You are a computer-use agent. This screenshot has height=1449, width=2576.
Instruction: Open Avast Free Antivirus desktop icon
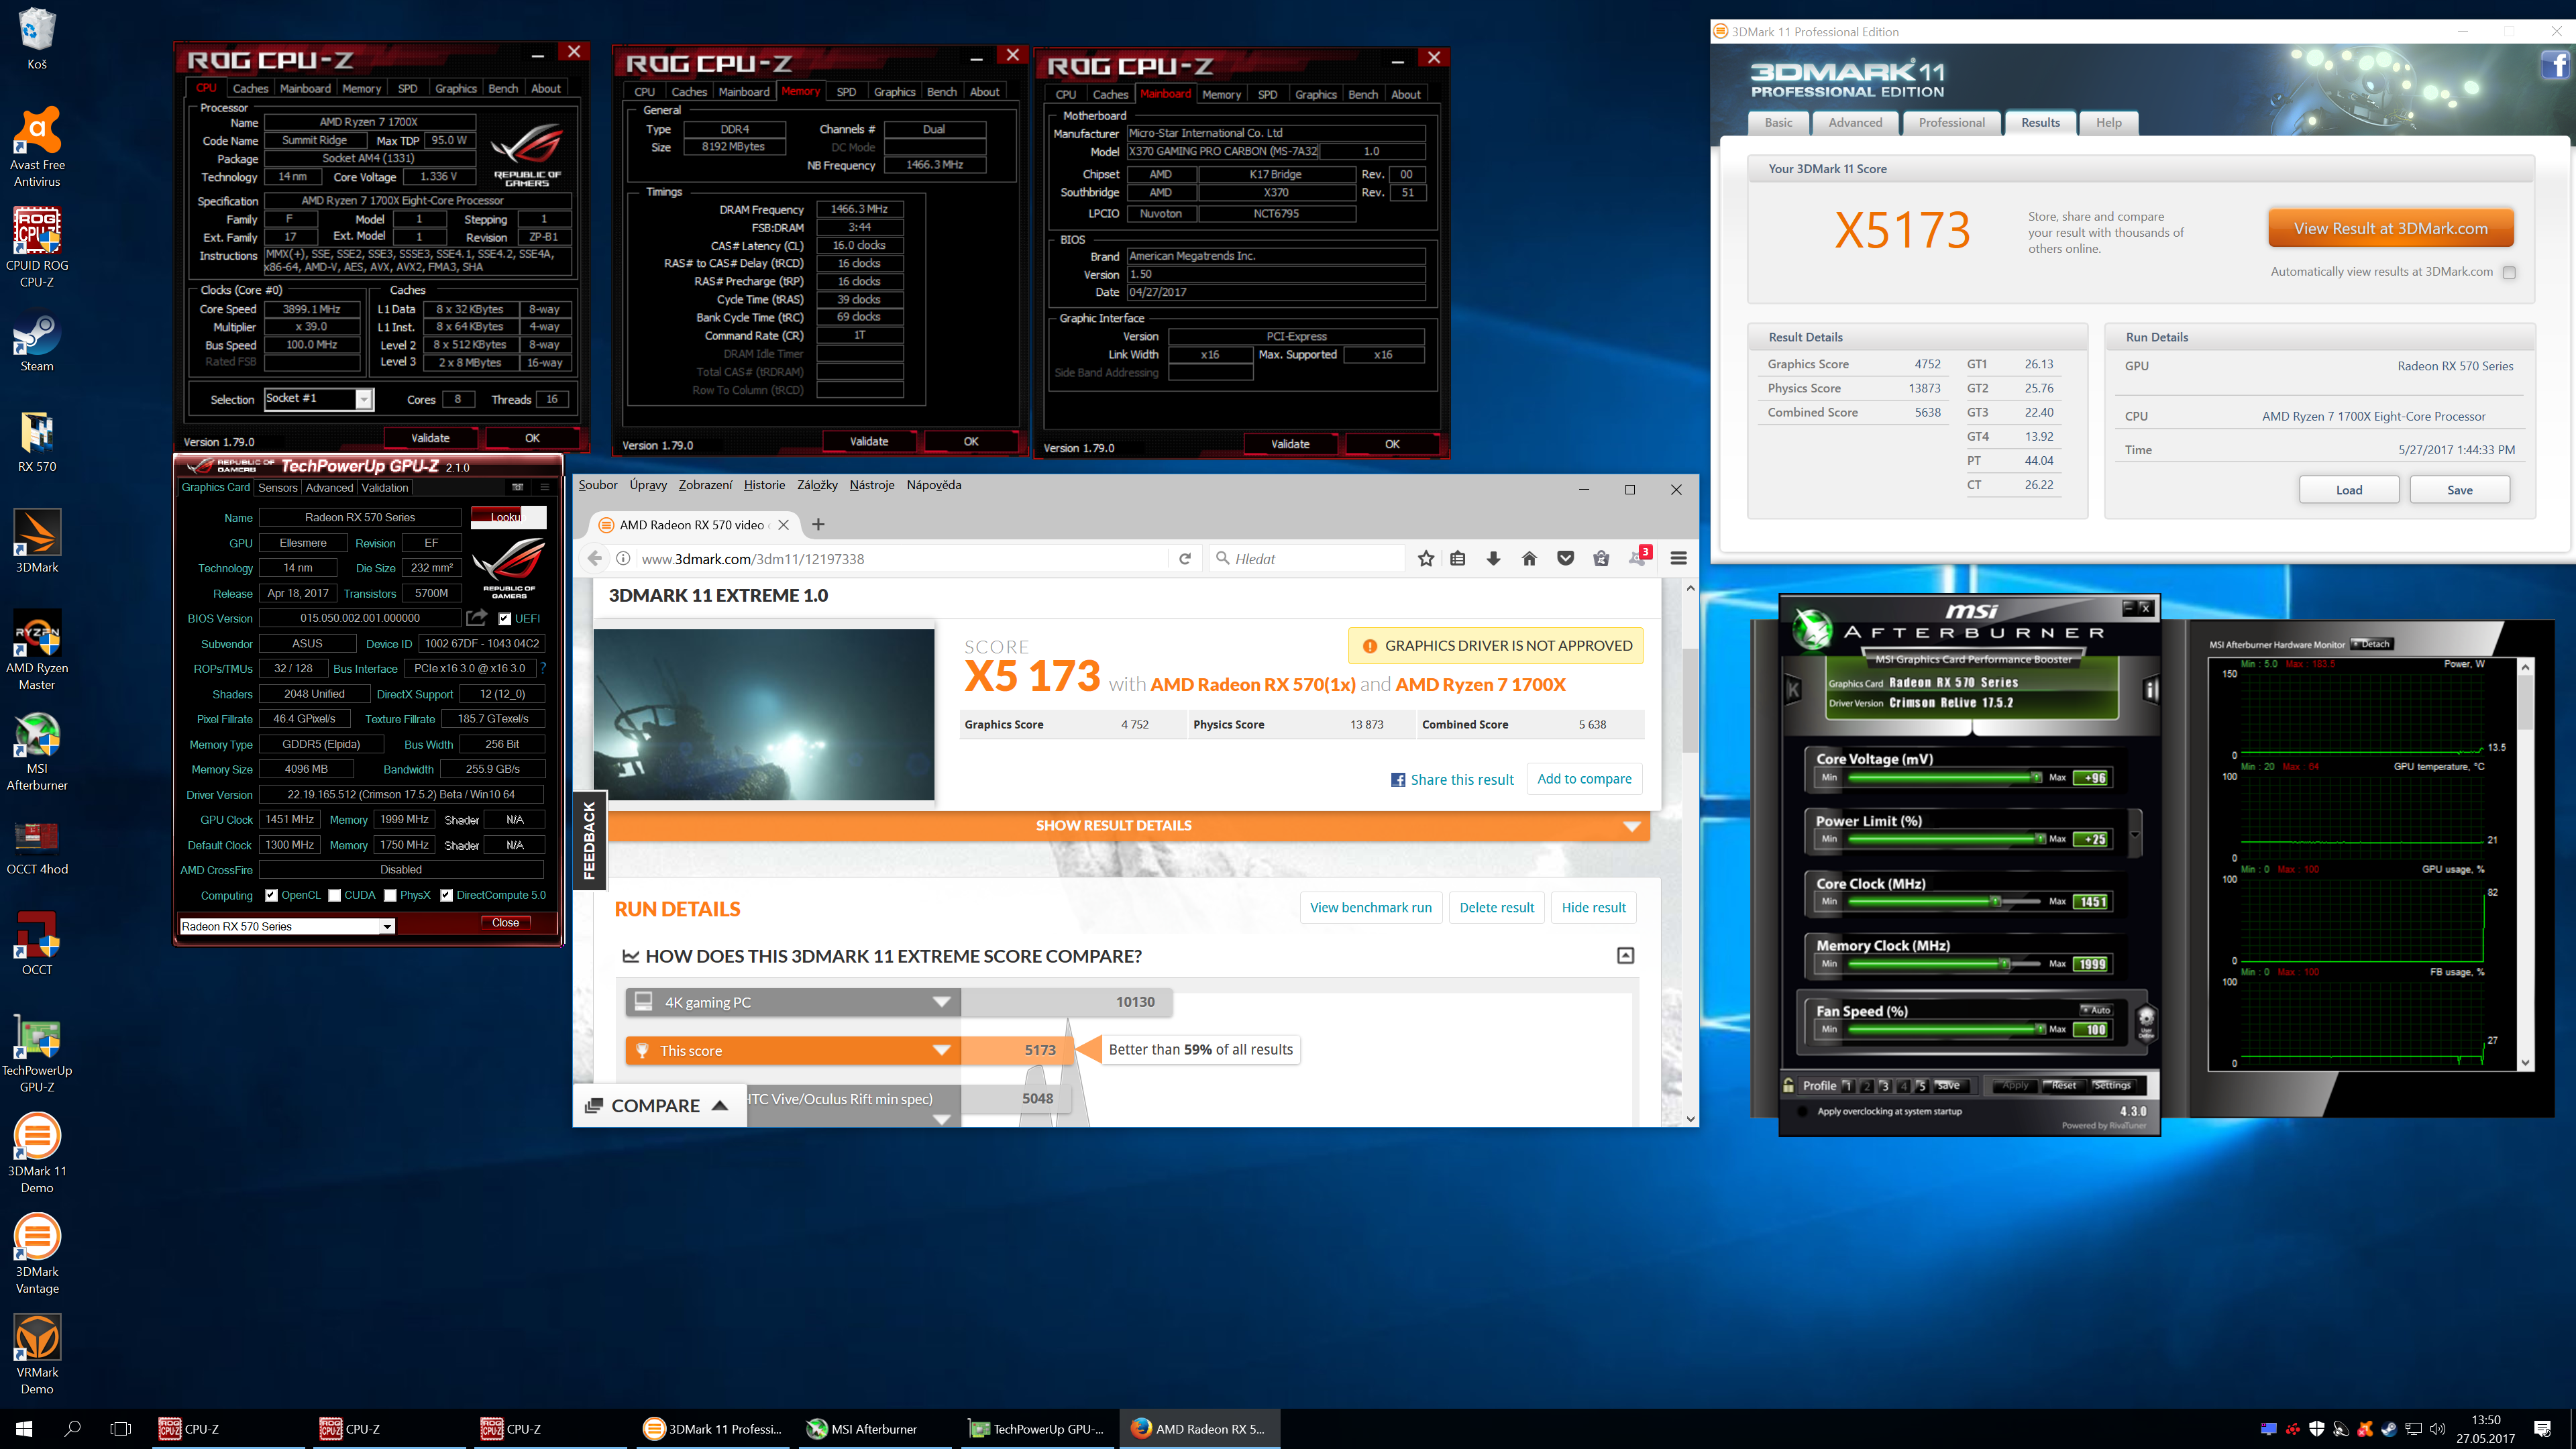point(37,147)
